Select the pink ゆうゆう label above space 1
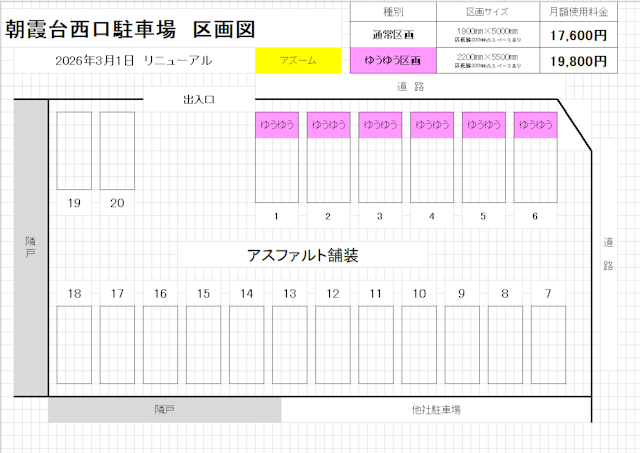This screenshot has height=453, width=640. (x=275, y=125)
